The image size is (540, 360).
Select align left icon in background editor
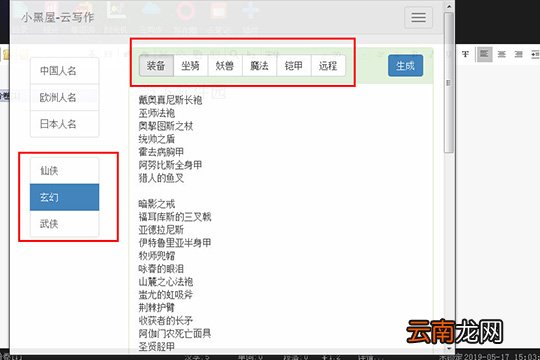point(484,54)
